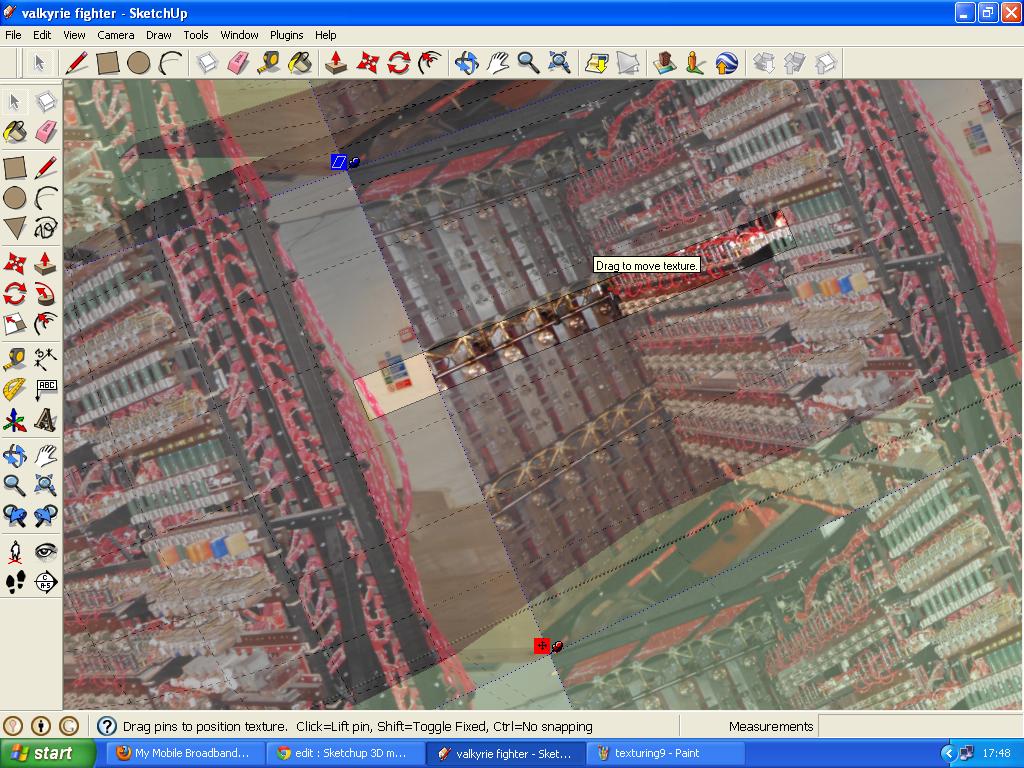1024x768 pixels.
Task: Click the geo-location status bar icon
Action: [13, 726]
